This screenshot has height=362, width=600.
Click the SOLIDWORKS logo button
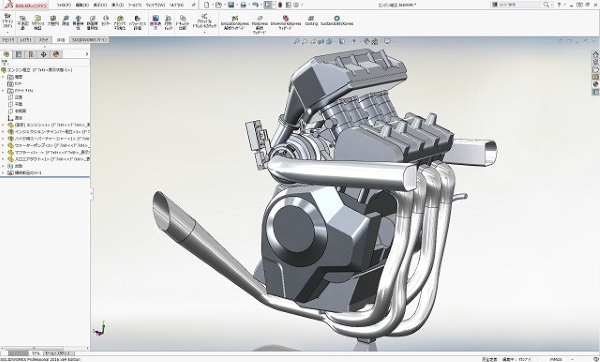click(26, 5)
